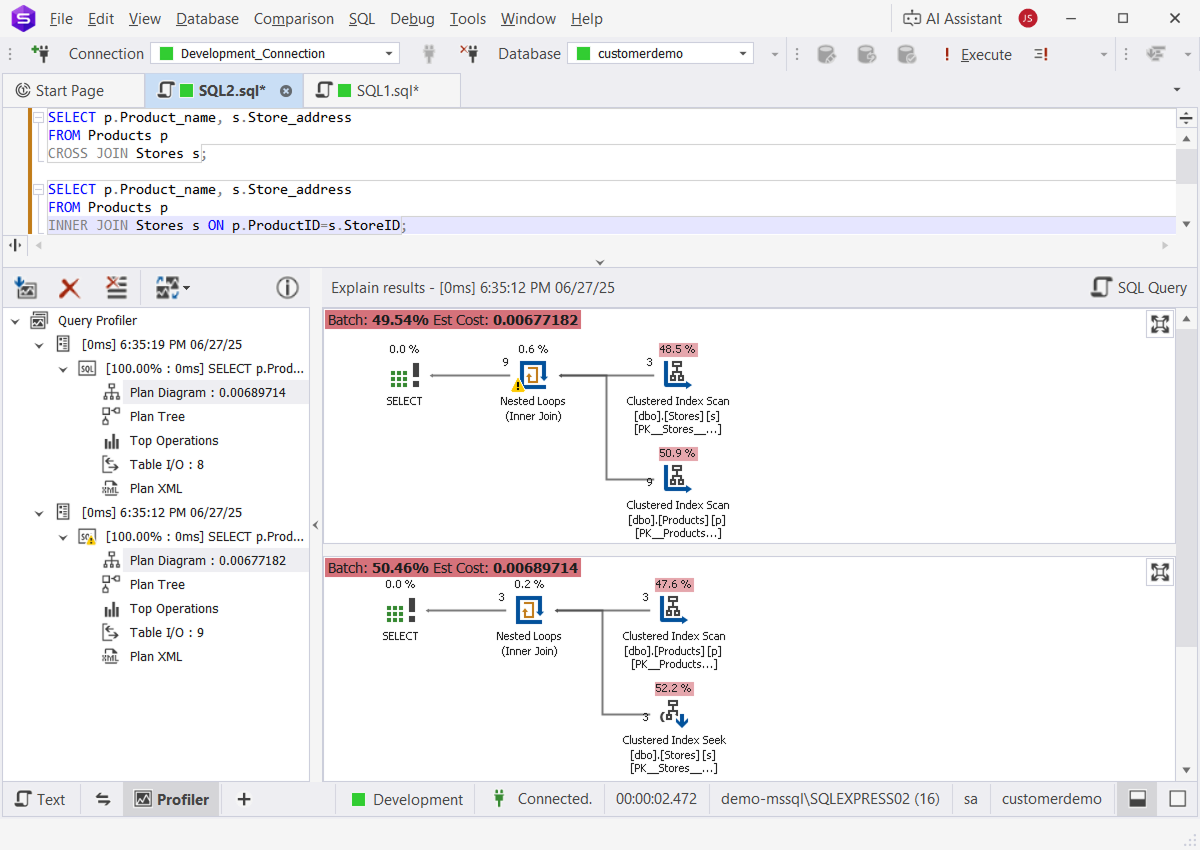
Task: Click the red X delete icon in profiler toolbar
Action: (x=70, y=289)
